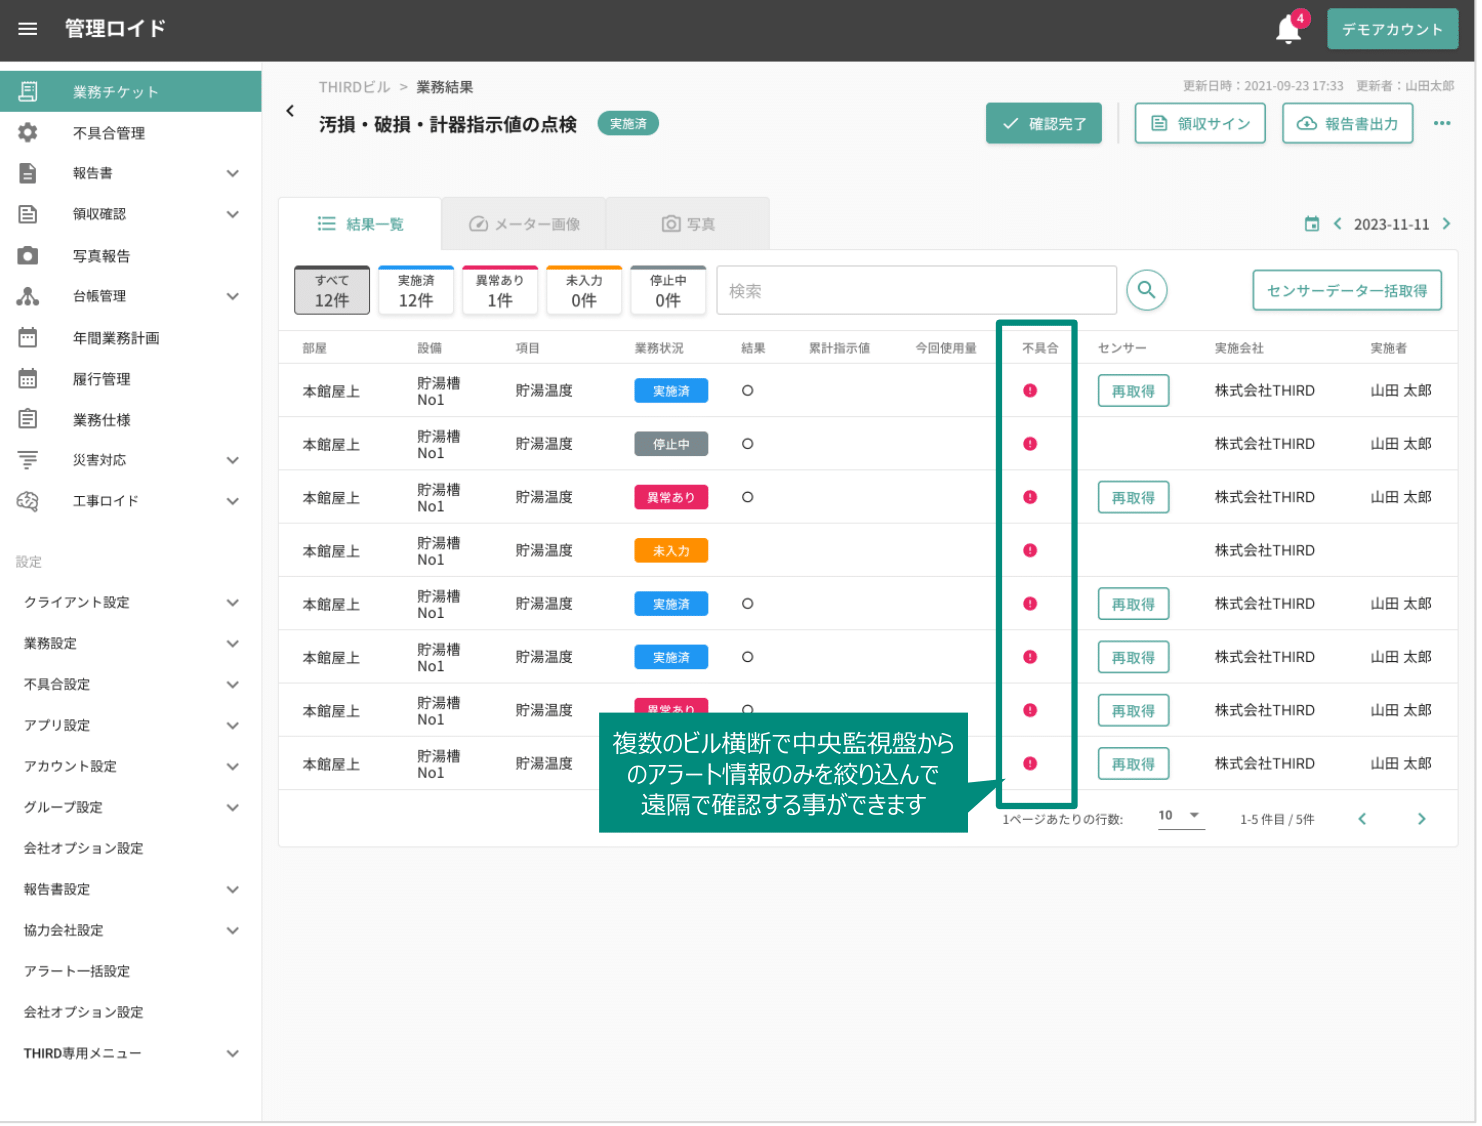This screenshot has height=1126, width=1482.
Task: Click defect alert icon in 停止中 row
Action: (x=1030, y=444)
